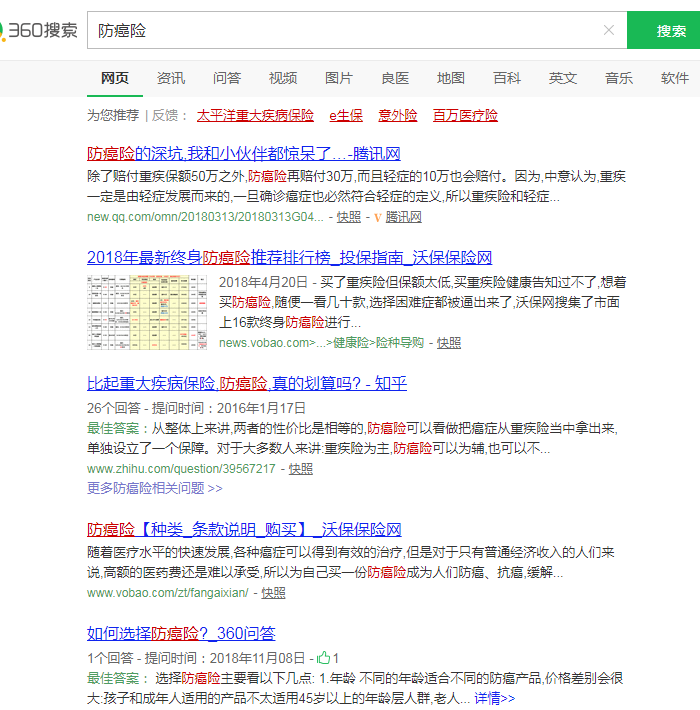The height and width of the screenshot is (710, 700).
Task: Click the comparison table thumbnail
Action: (x=147, y=312)
